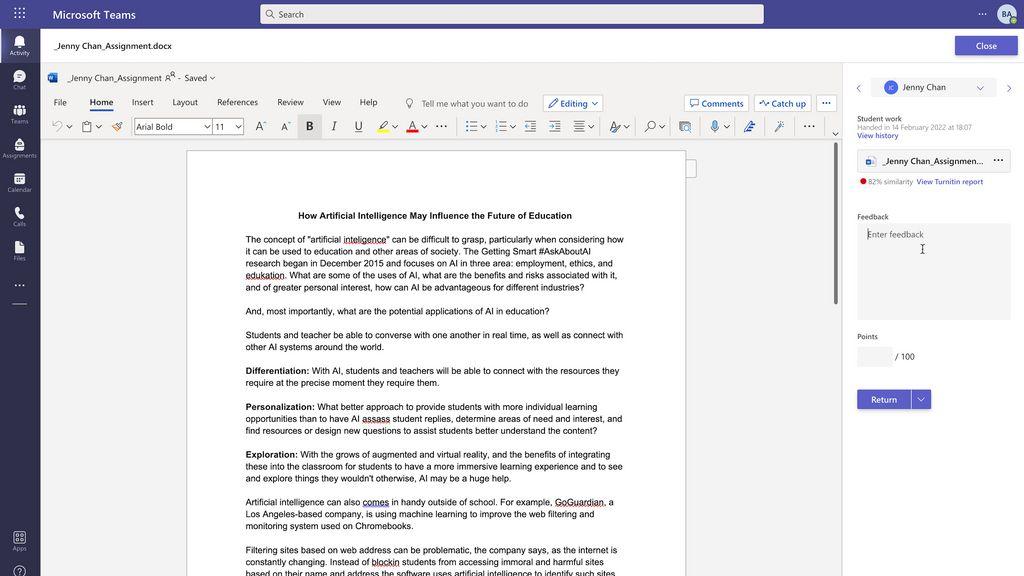Switch to the View tab

[x=332, y=103]
